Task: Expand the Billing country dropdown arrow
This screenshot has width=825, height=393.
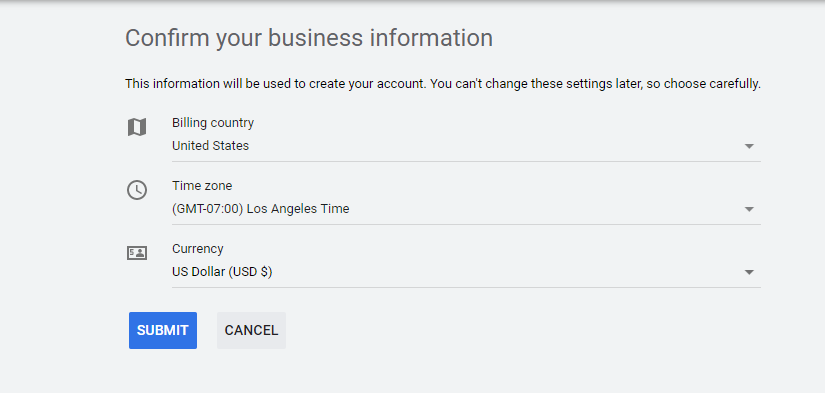Action: click(x=749, y=146)
